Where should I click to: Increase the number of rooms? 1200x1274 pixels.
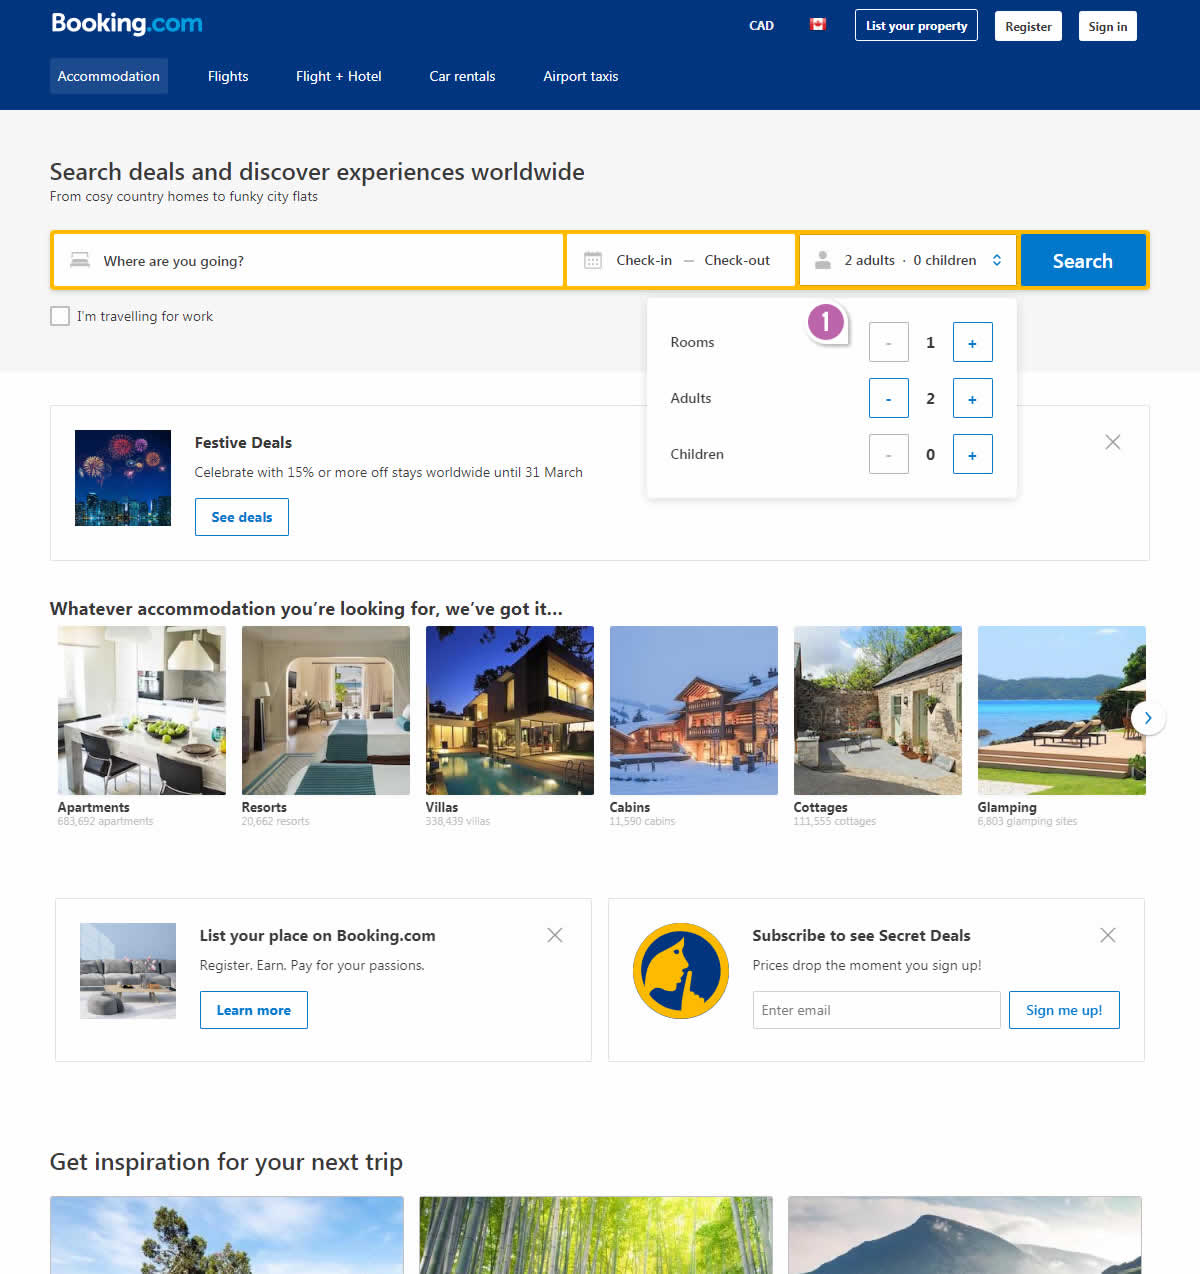[x=972, y=343]
